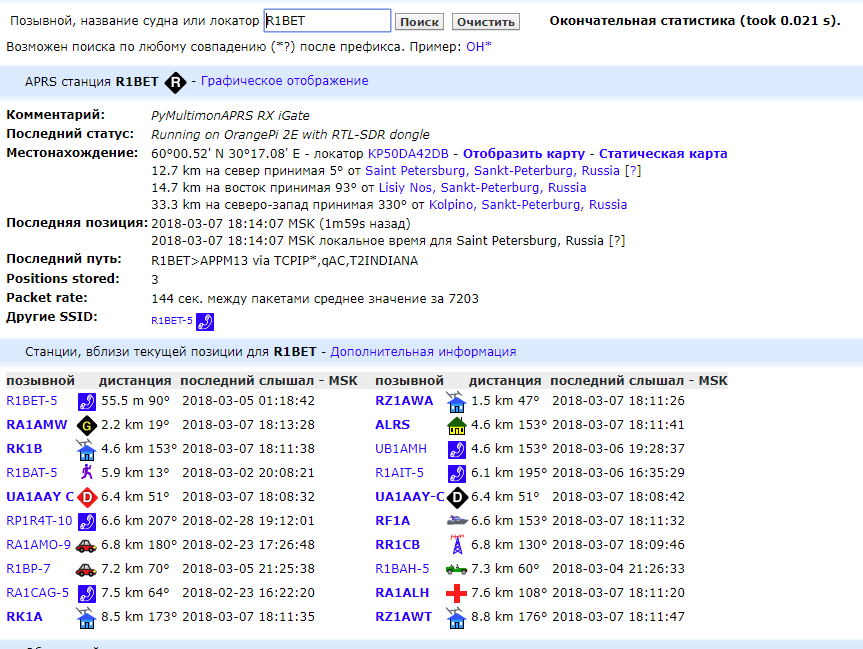Click the circled G icon beside RA1AMW

pyautogui.click(x=87, y=425)
